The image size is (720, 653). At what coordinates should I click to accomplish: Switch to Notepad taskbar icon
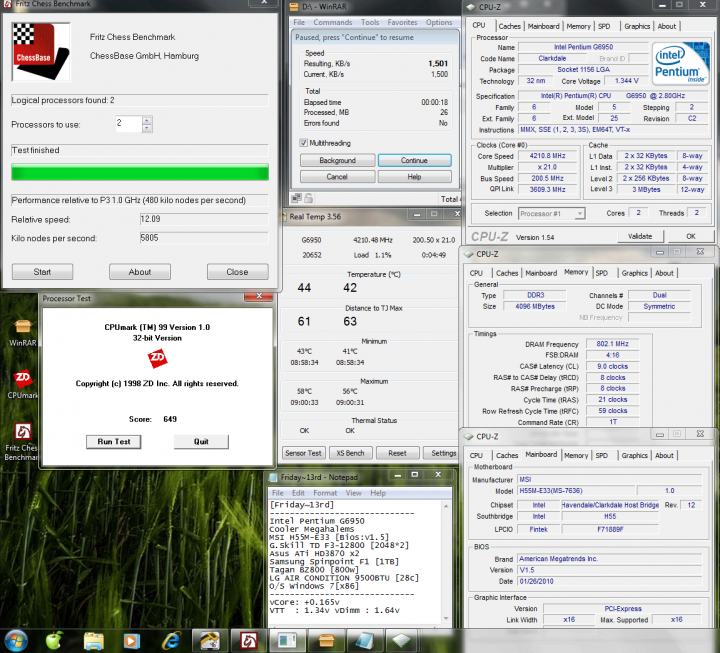coord(365,641)
